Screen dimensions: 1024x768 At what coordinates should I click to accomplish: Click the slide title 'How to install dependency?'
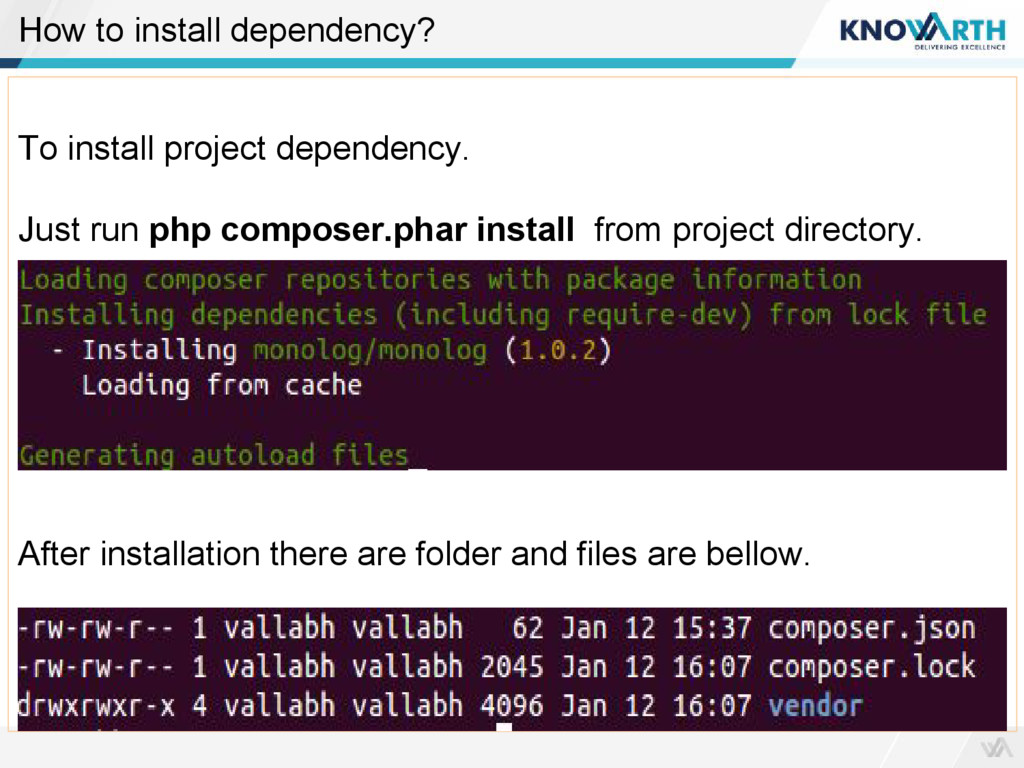(x=227, y=31)
